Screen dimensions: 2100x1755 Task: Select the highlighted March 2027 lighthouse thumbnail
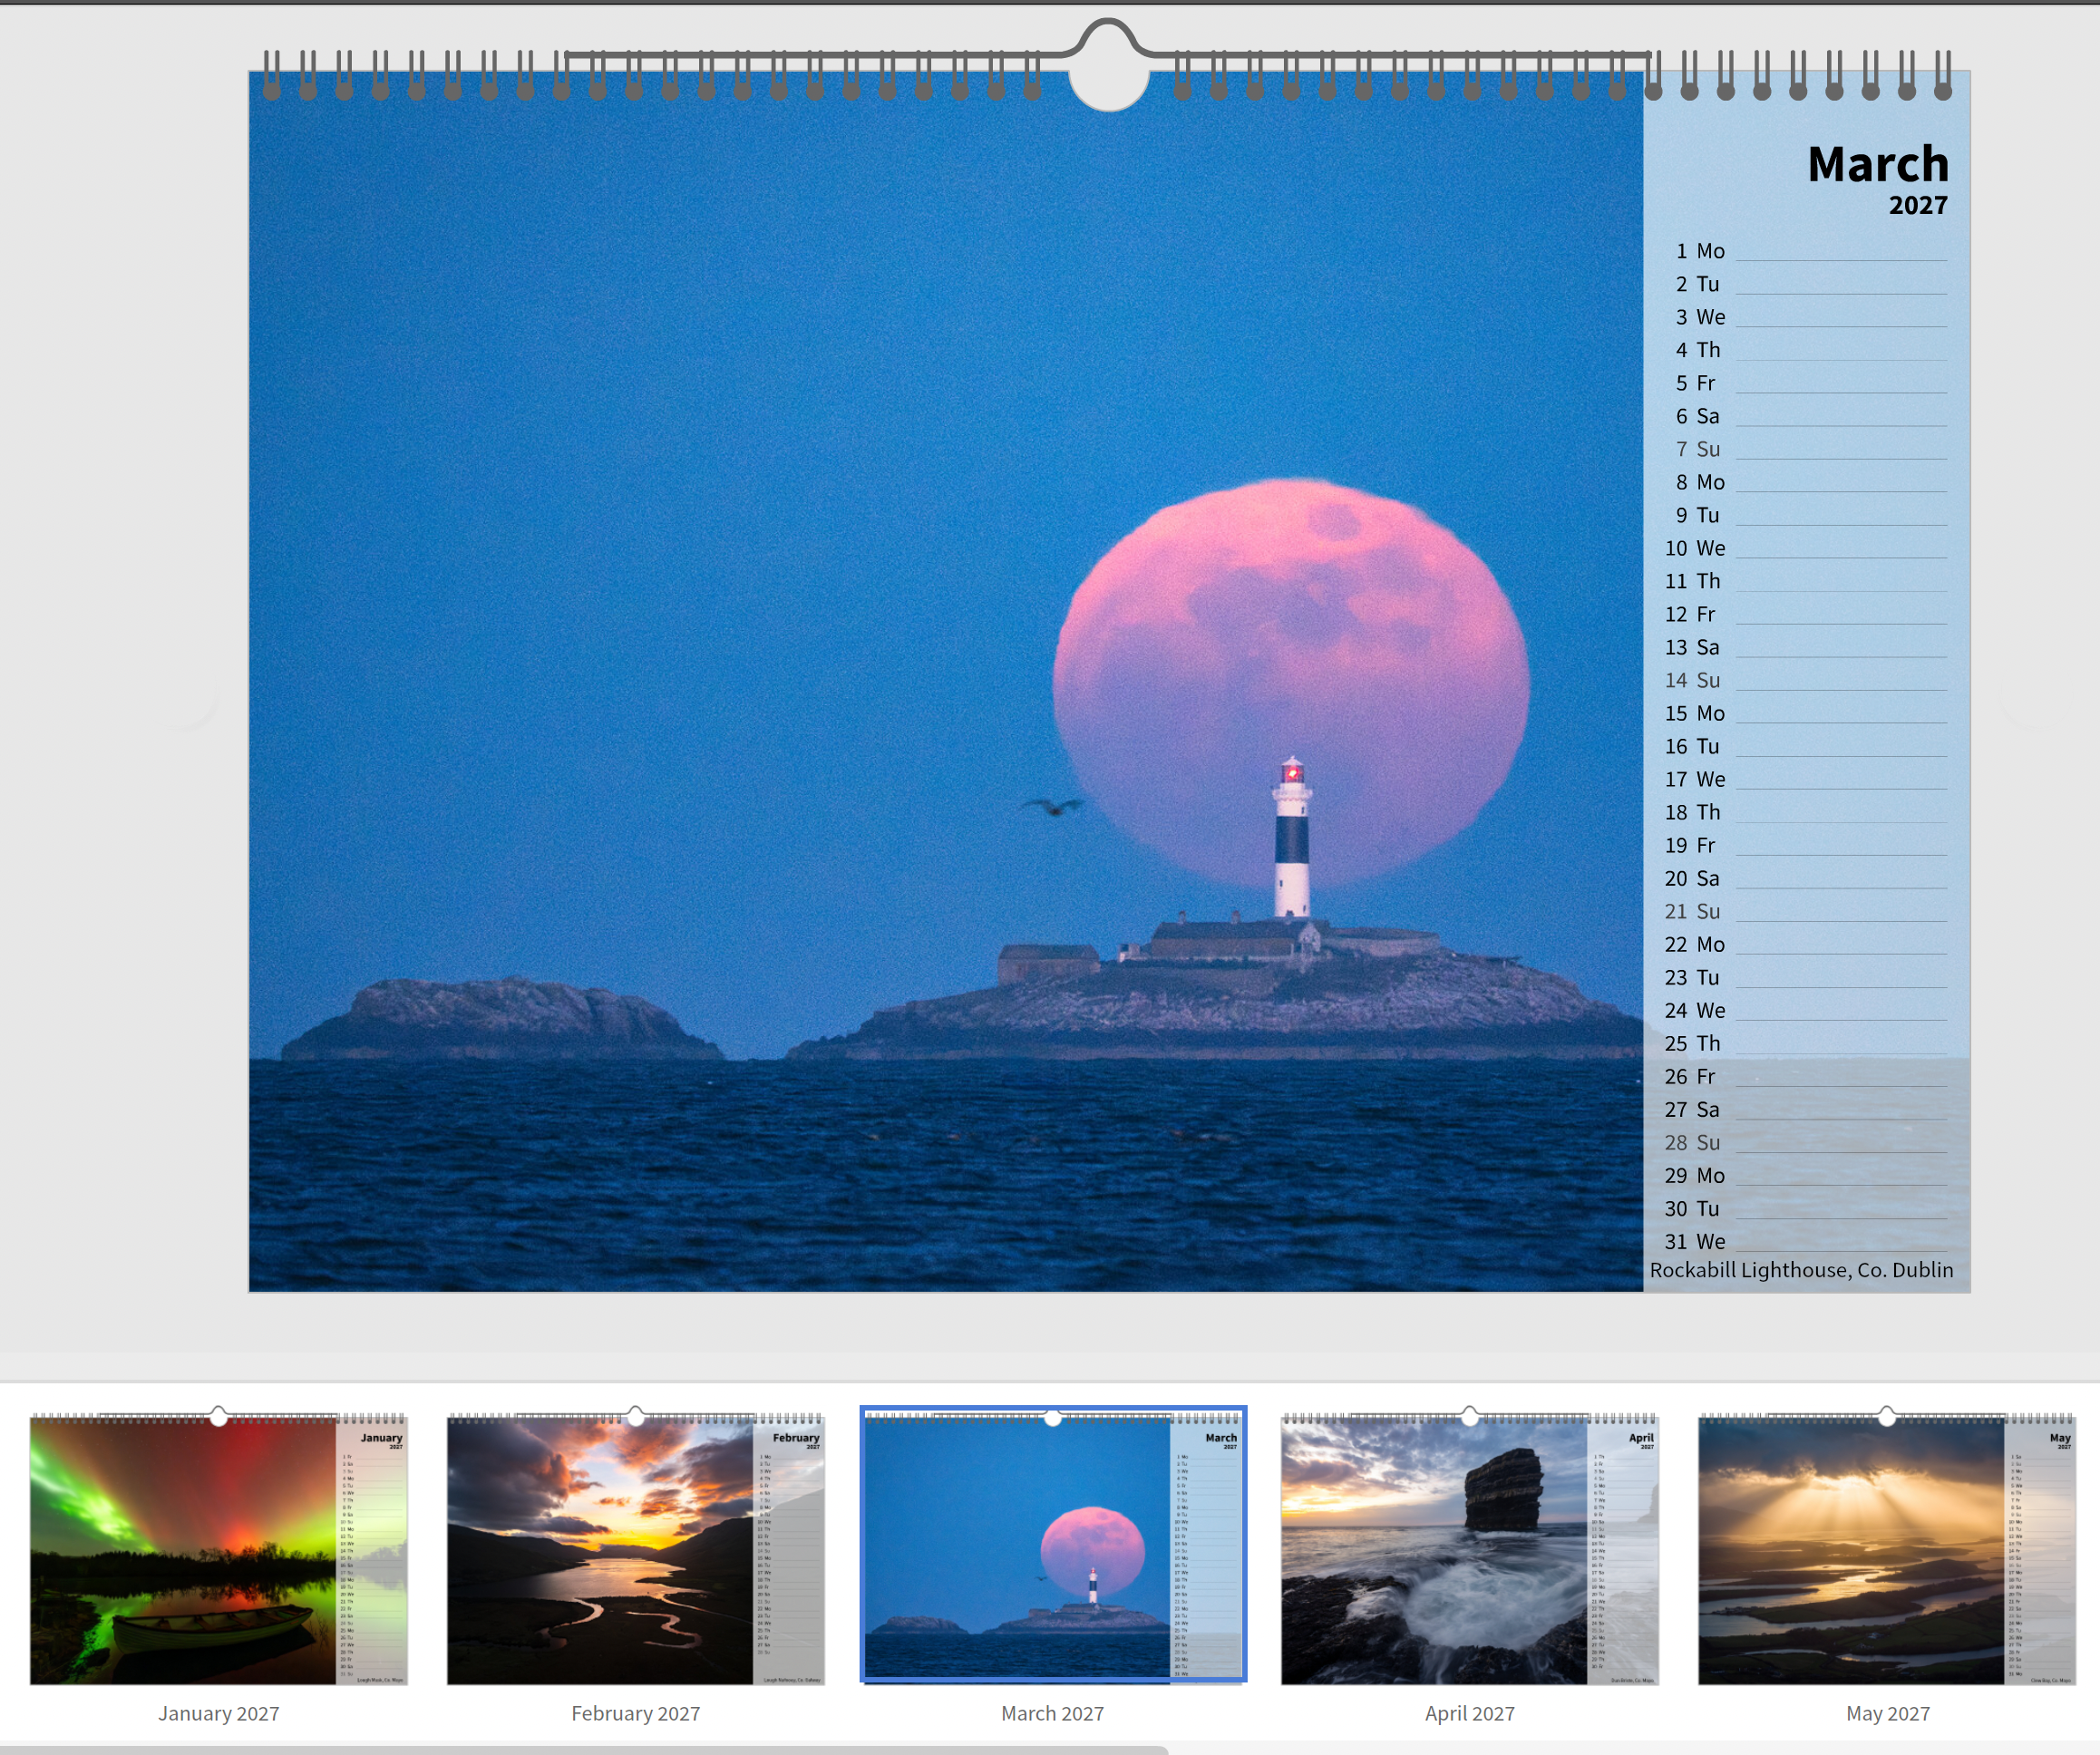coord(1053,1545)
